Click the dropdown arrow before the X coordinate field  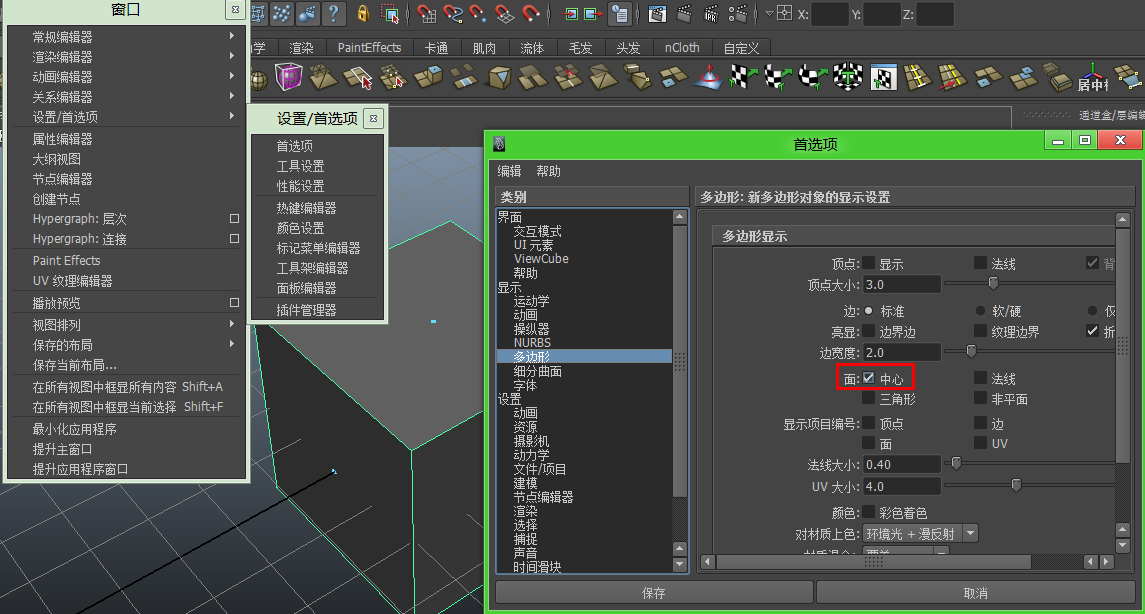[768, 13]
